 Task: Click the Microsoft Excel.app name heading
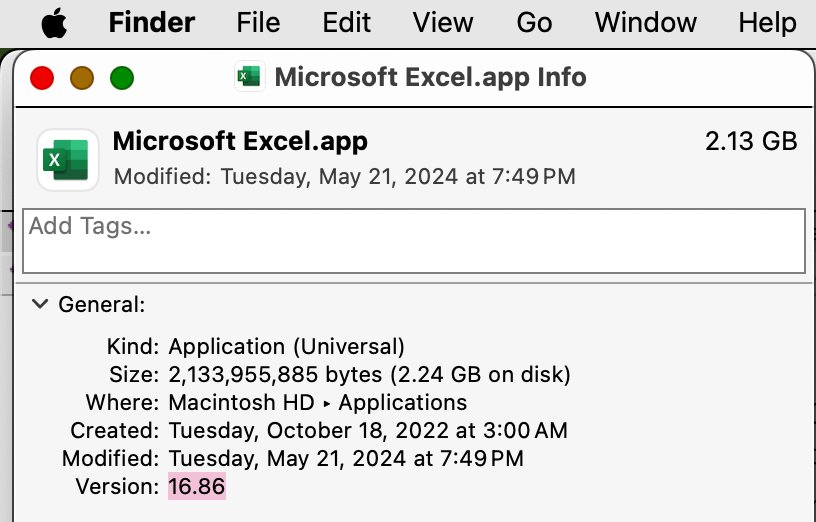240,142
